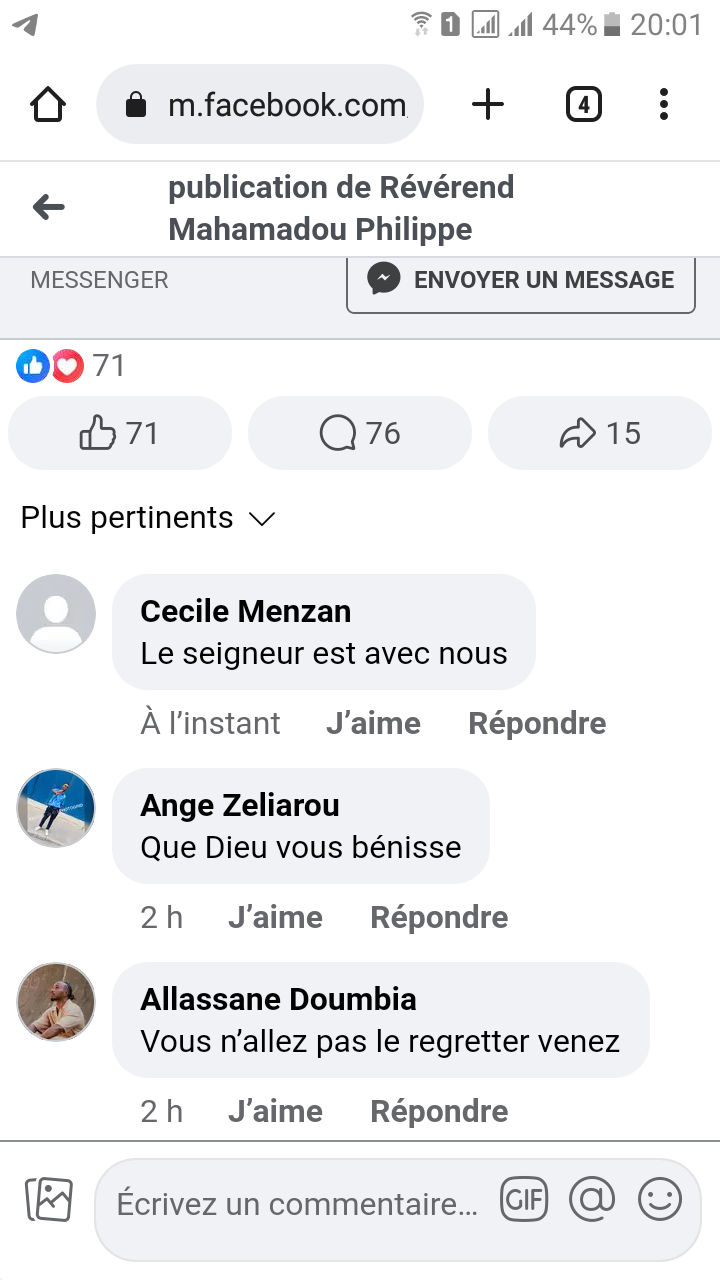Toggle J'aime on Cecile Menzan's comment

point(373,723)
